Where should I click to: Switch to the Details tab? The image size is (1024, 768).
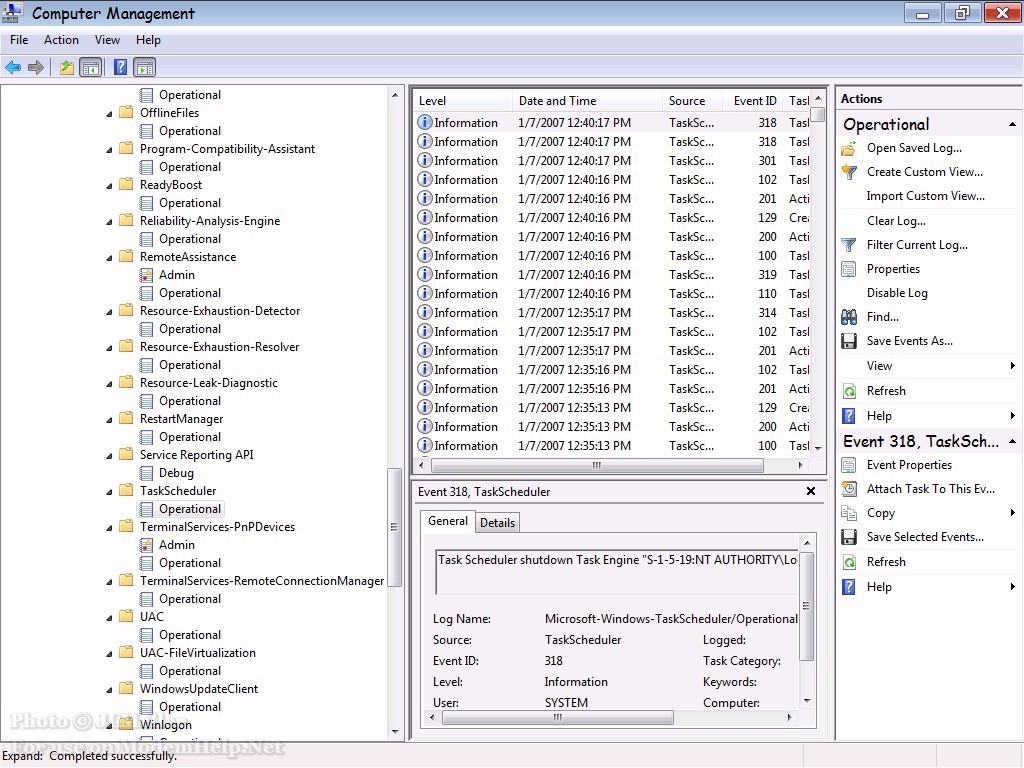498,522
